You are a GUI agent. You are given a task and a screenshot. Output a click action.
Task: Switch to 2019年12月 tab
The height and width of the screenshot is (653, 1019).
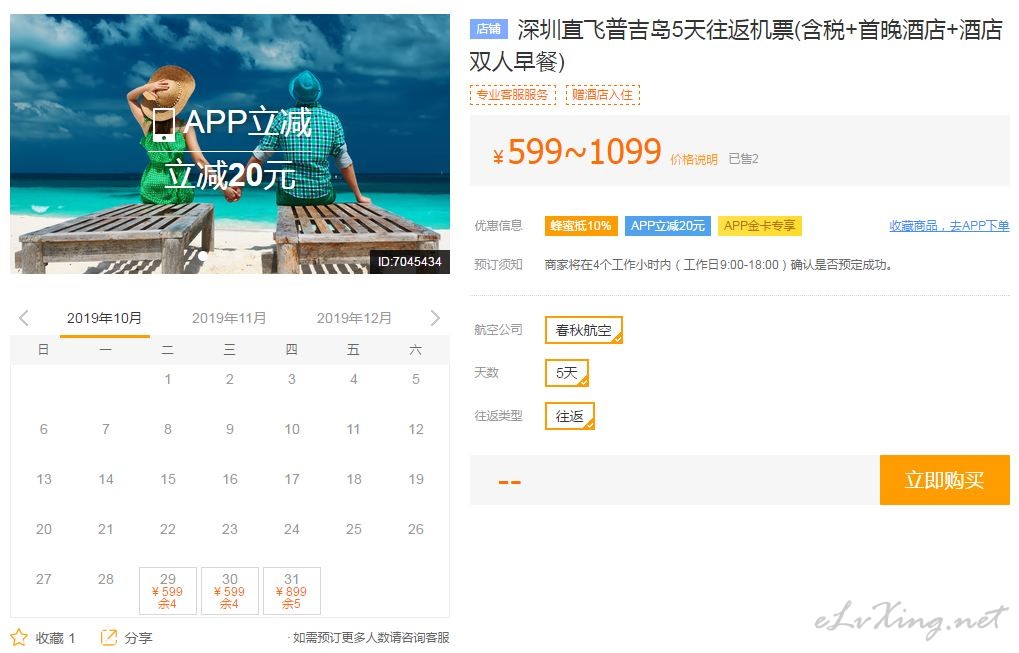click(x=354, y=318)
